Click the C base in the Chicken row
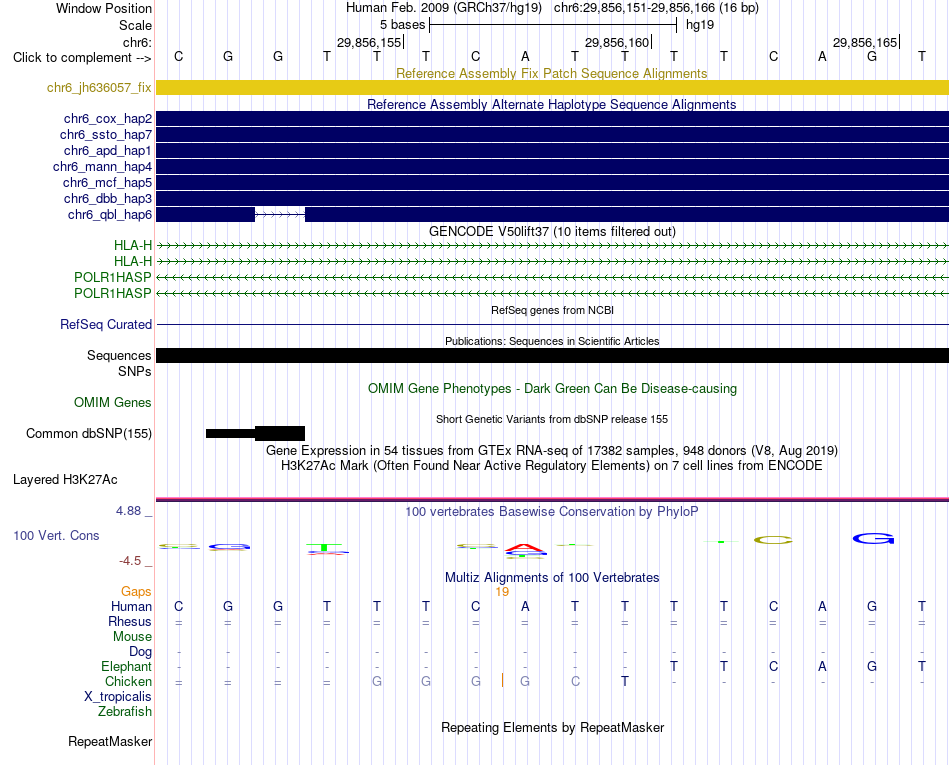 pyautogui.click(x=575, y=681)
